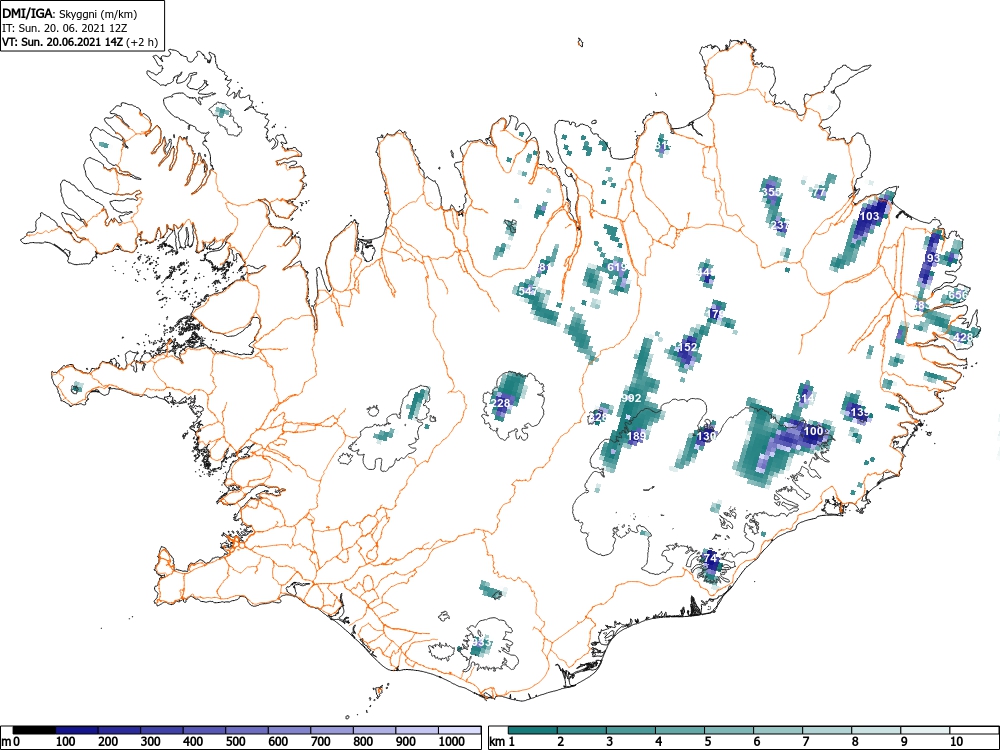This screenshot has width=1000, height=750.
Task: Click the 1–2 km teal legend swatch
Action: (533, 730)
